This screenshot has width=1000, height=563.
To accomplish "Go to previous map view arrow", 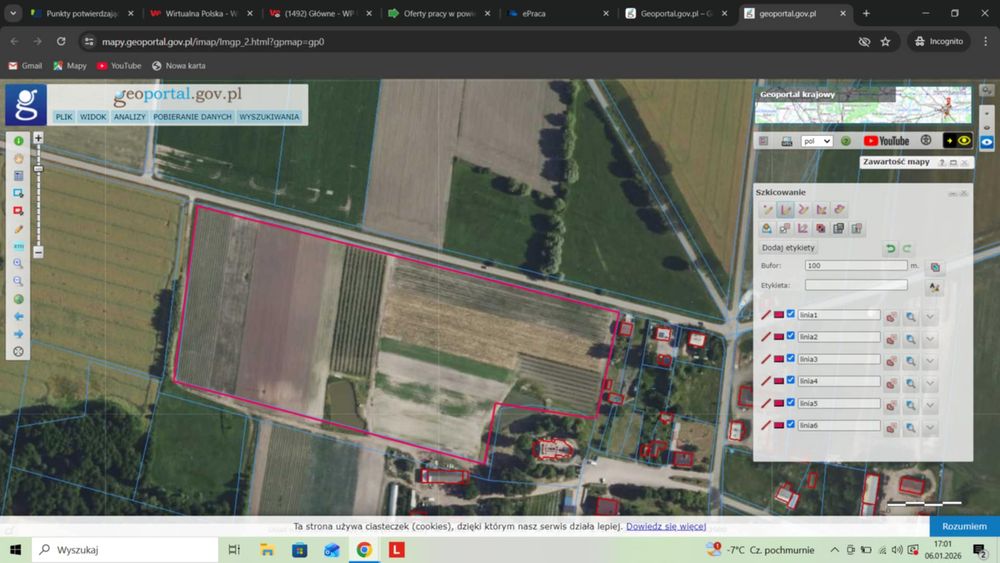I will pyautogui.click(x=18, y=316).
